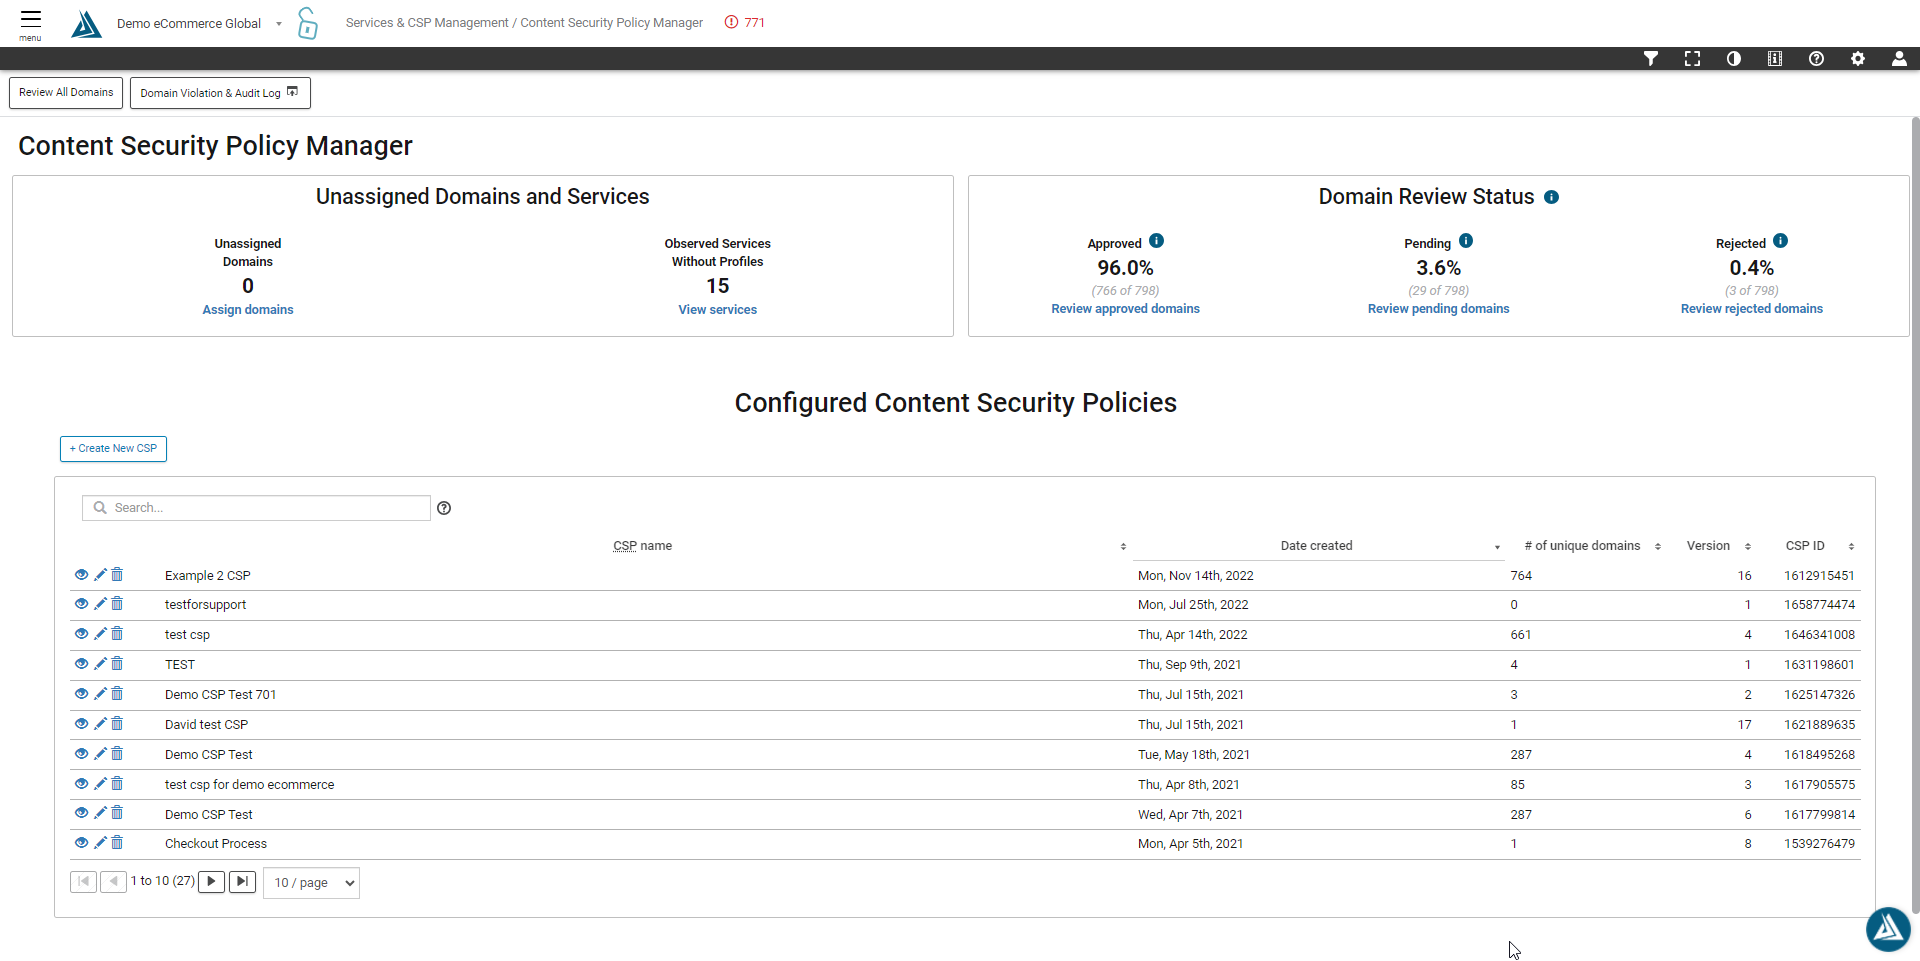Image resolution: width=1920 pixels, height=961 pixels.
Task: Open Review pending domains link
Action: (x=1438, y=309)
